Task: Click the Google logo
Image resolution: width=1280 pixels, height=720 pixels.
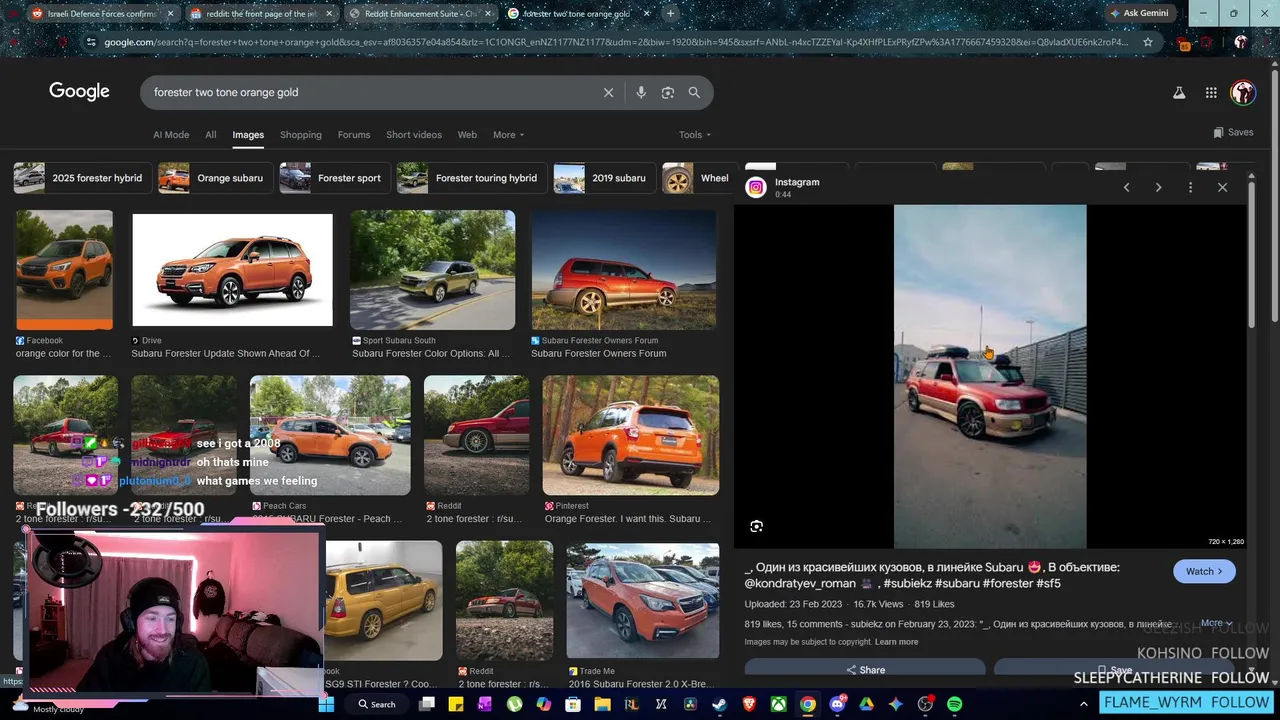Action: click(x=79, y=92)
